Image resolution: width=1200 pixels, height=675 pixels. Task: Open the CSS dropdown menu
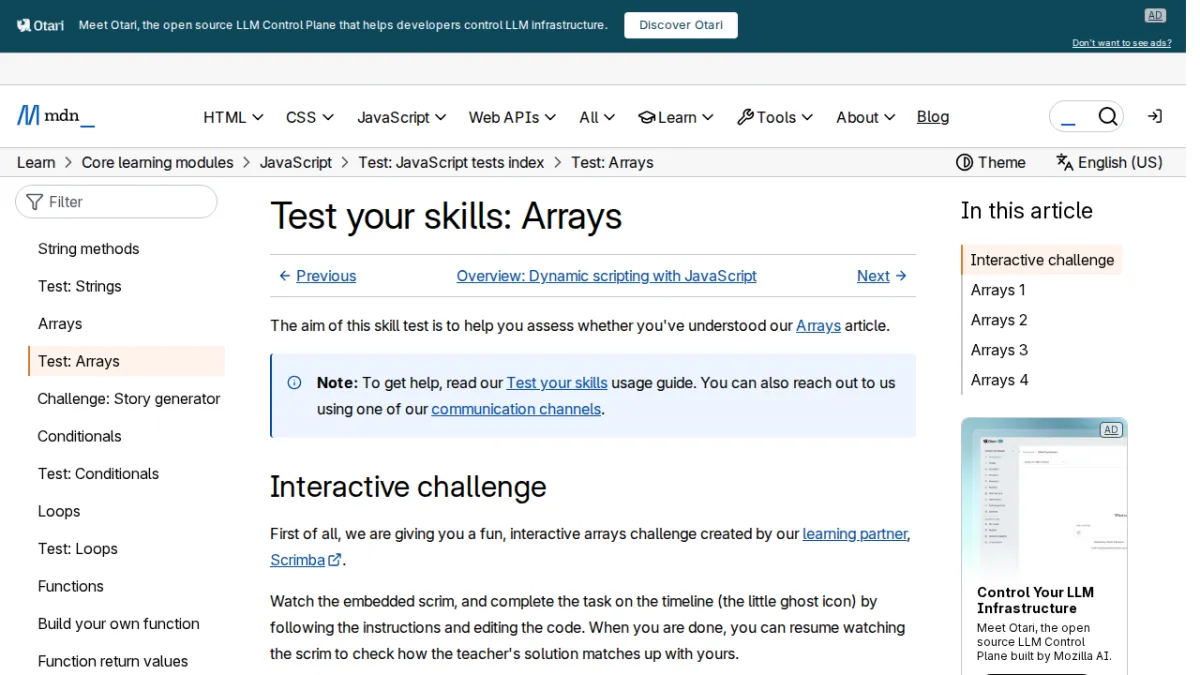(310, 117)
